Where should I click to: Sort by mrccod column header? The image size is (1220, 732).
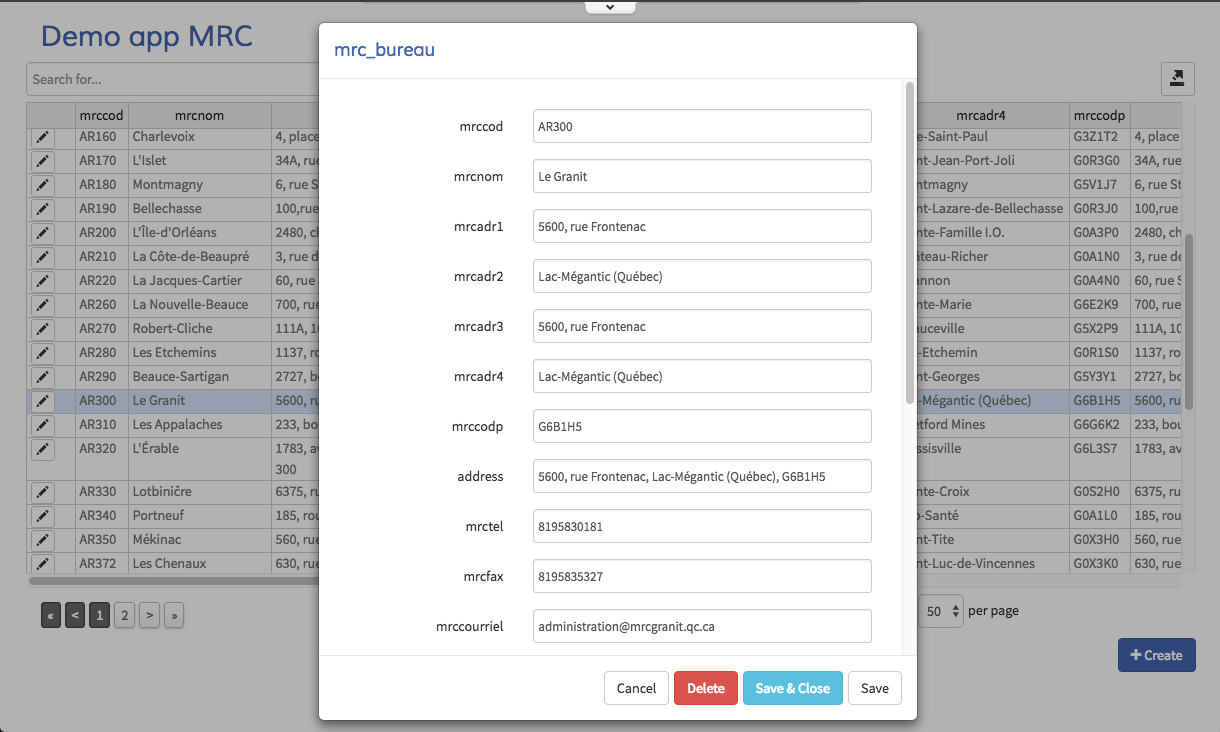coord(101,115)
